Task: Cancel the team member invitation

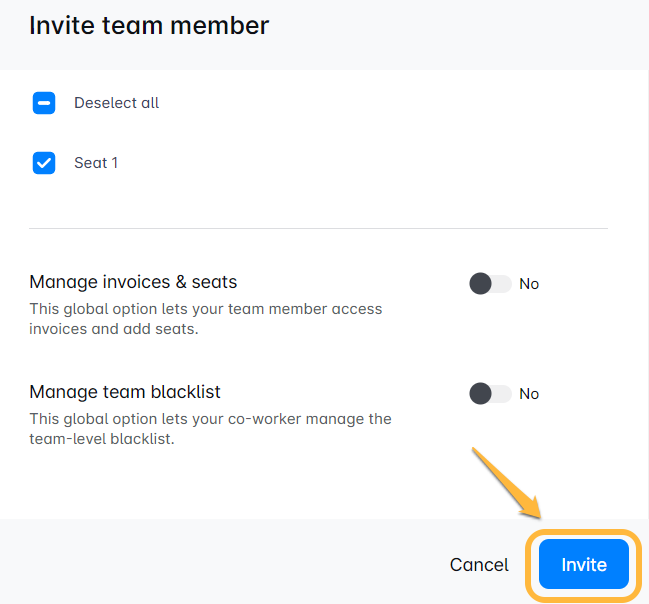Action: point(479,565)
